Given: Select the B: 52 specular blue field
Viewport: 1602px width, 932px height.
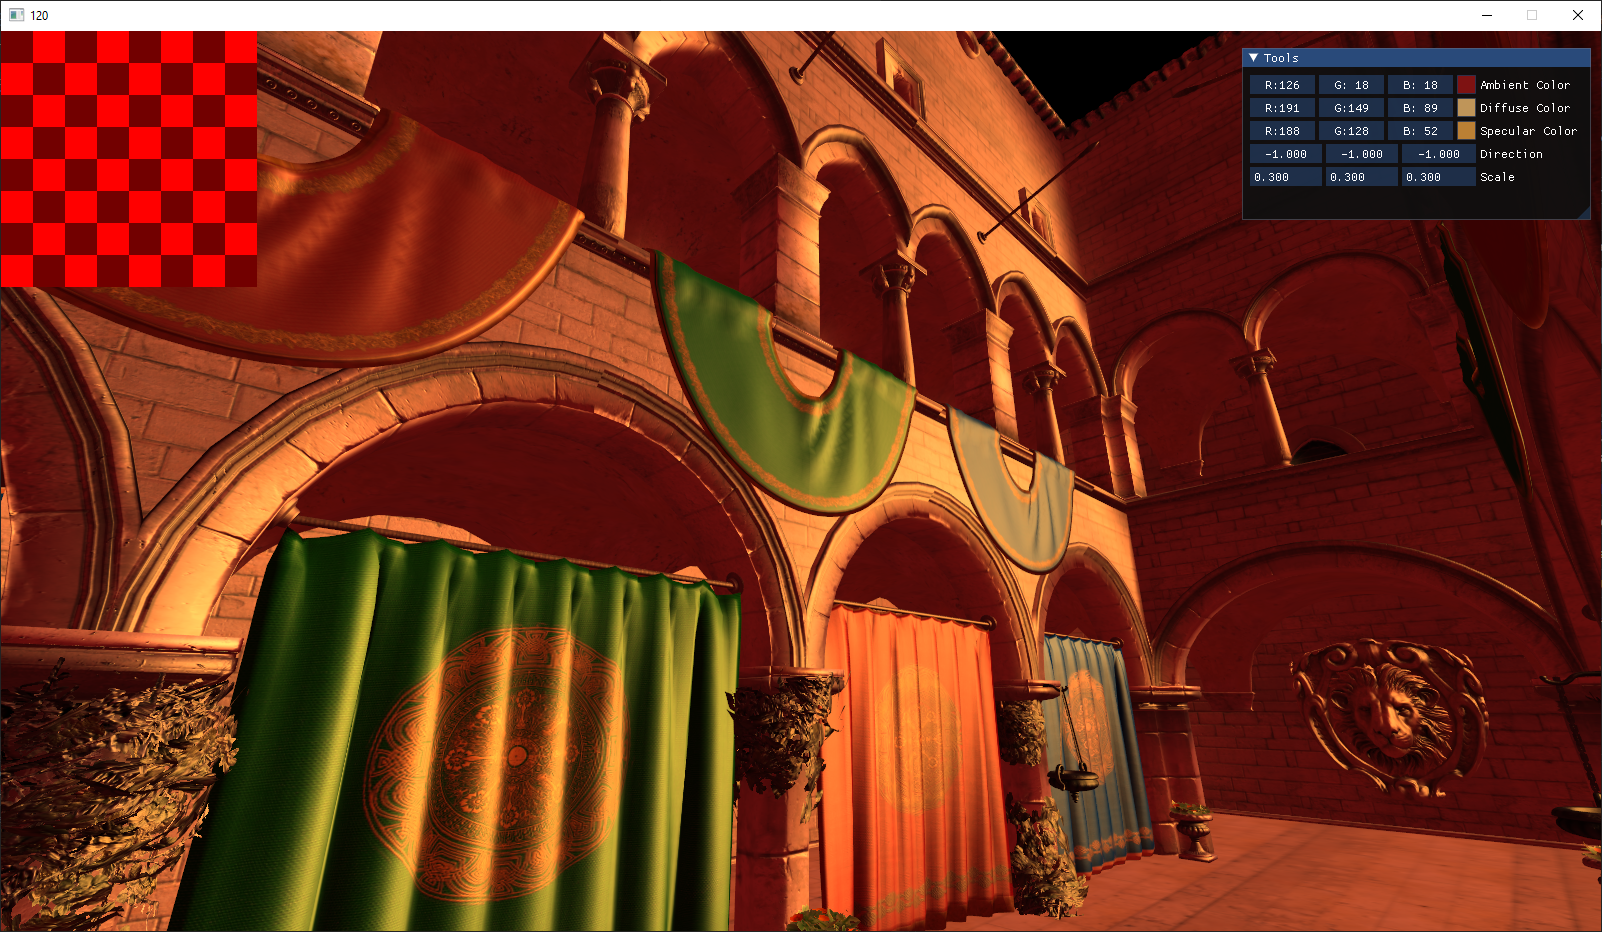Looking at the screenshot, I should [1420, 130].
